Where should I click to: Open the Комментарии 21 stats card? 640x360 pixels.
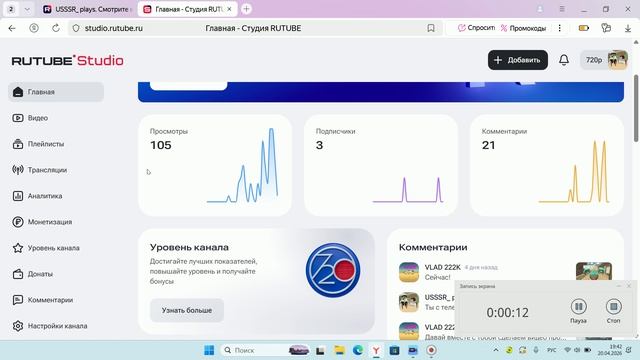pos(547,165)
